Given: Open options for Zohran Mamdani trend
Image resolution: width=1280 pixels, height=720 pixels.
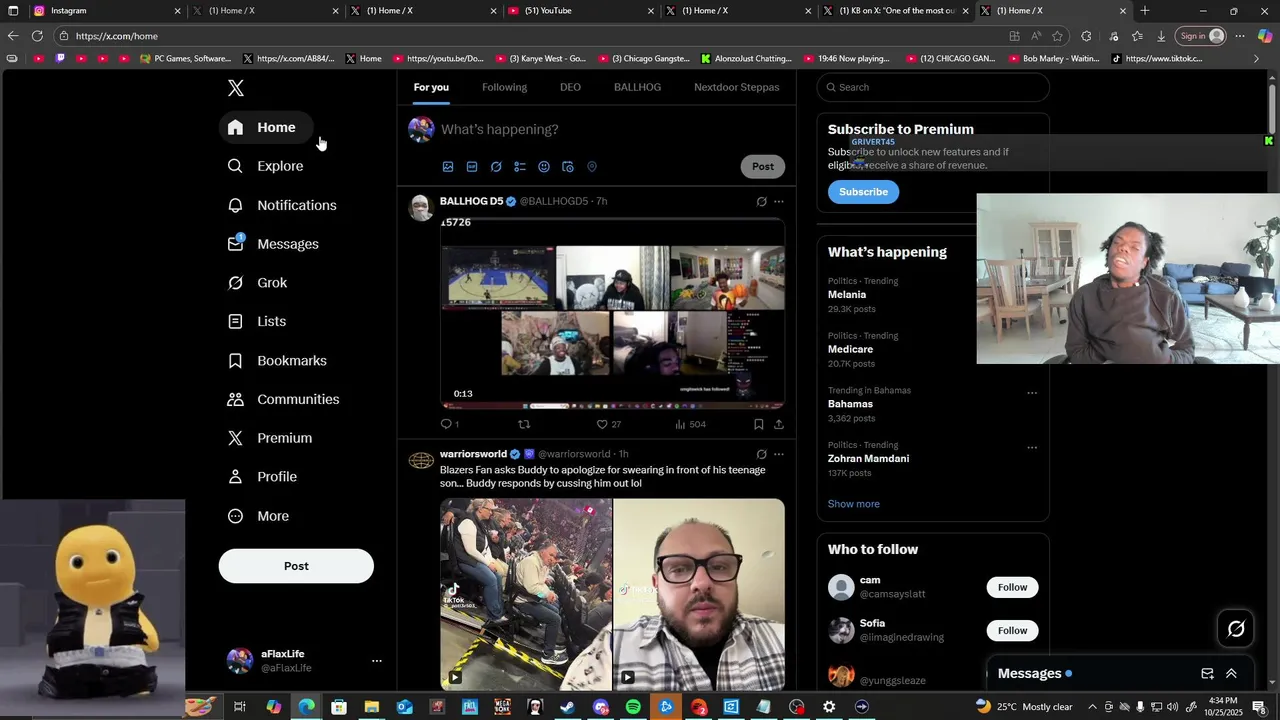Looking at the screenshot, I should [1032, 448].
